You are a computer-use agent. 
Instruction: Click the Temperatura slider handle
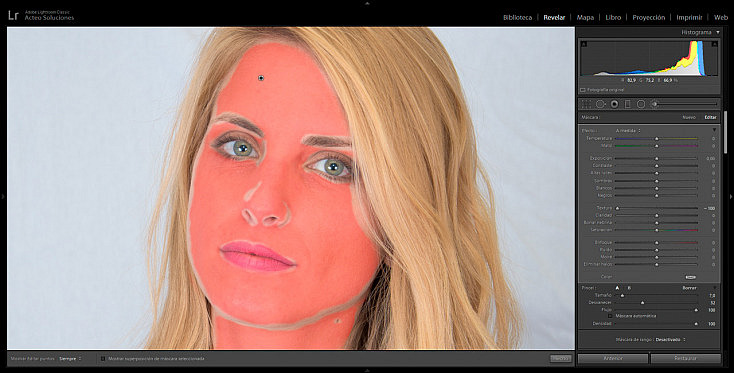(656, 139)
